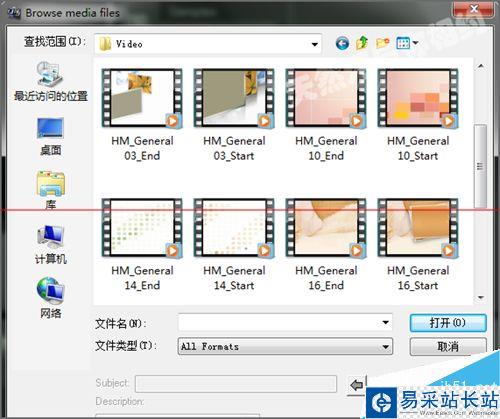The image size is (500, 419).
Task: Select Network (网络) in sidebar
Action: pos(51,298)
